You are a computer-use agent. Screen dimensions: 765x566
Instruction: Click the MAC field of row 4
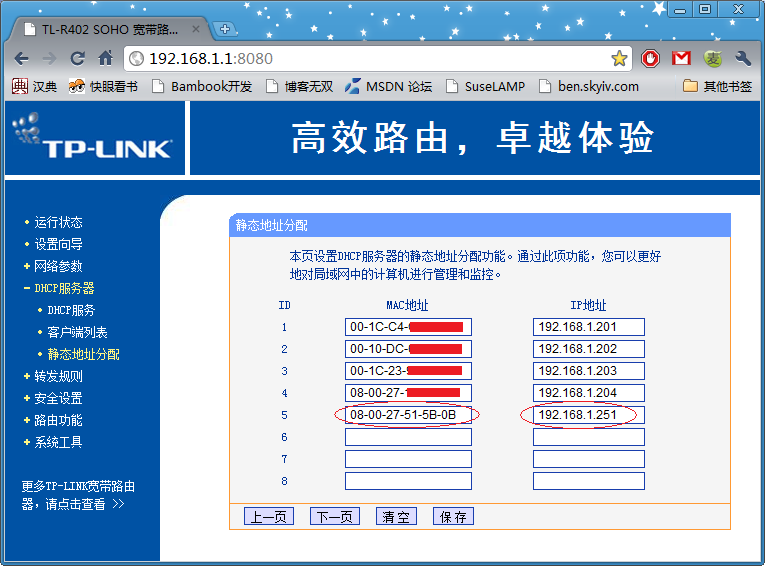(408, 393)
